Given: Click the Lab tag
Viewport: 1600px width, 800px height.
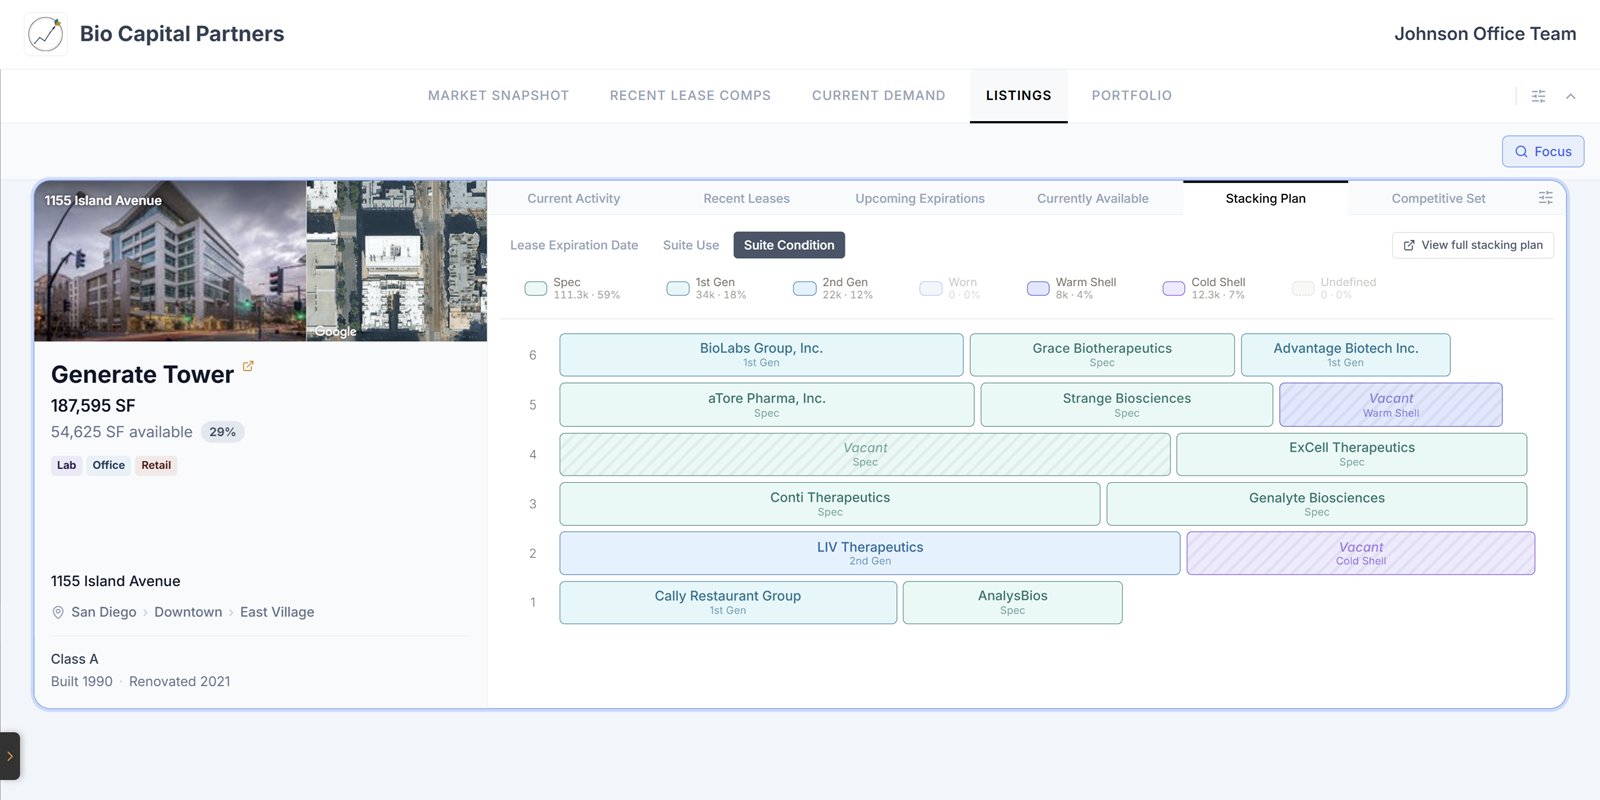Looking at the screenshot, I should pos(66,465).
